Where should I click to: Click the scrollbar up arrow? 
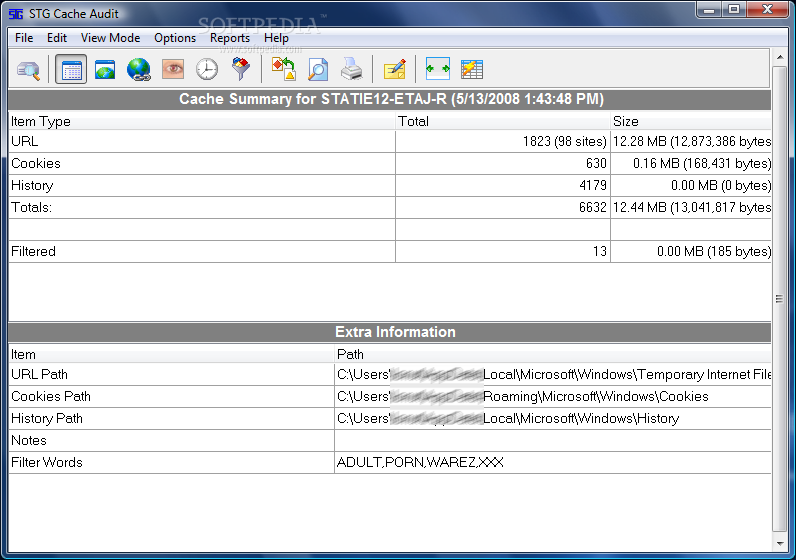tap(780, 57)
